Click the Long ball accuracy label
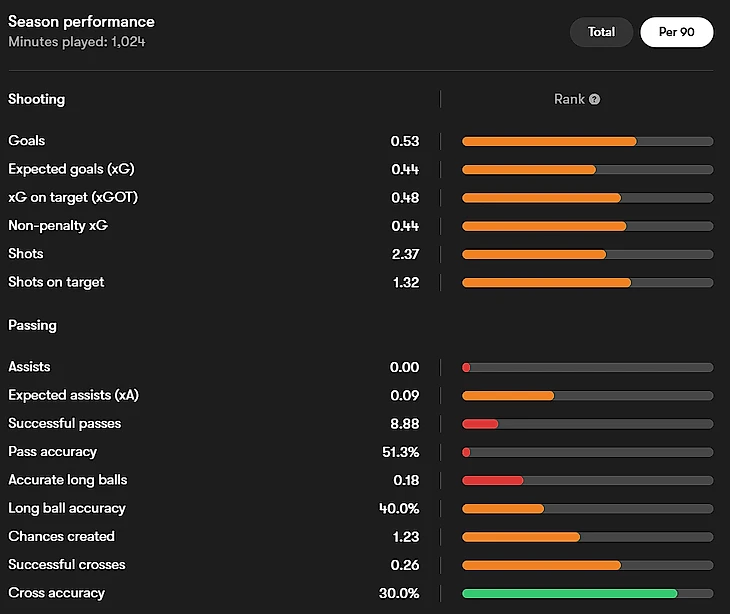The height and width of the screenshot is (614, 730). click(67, 508)
